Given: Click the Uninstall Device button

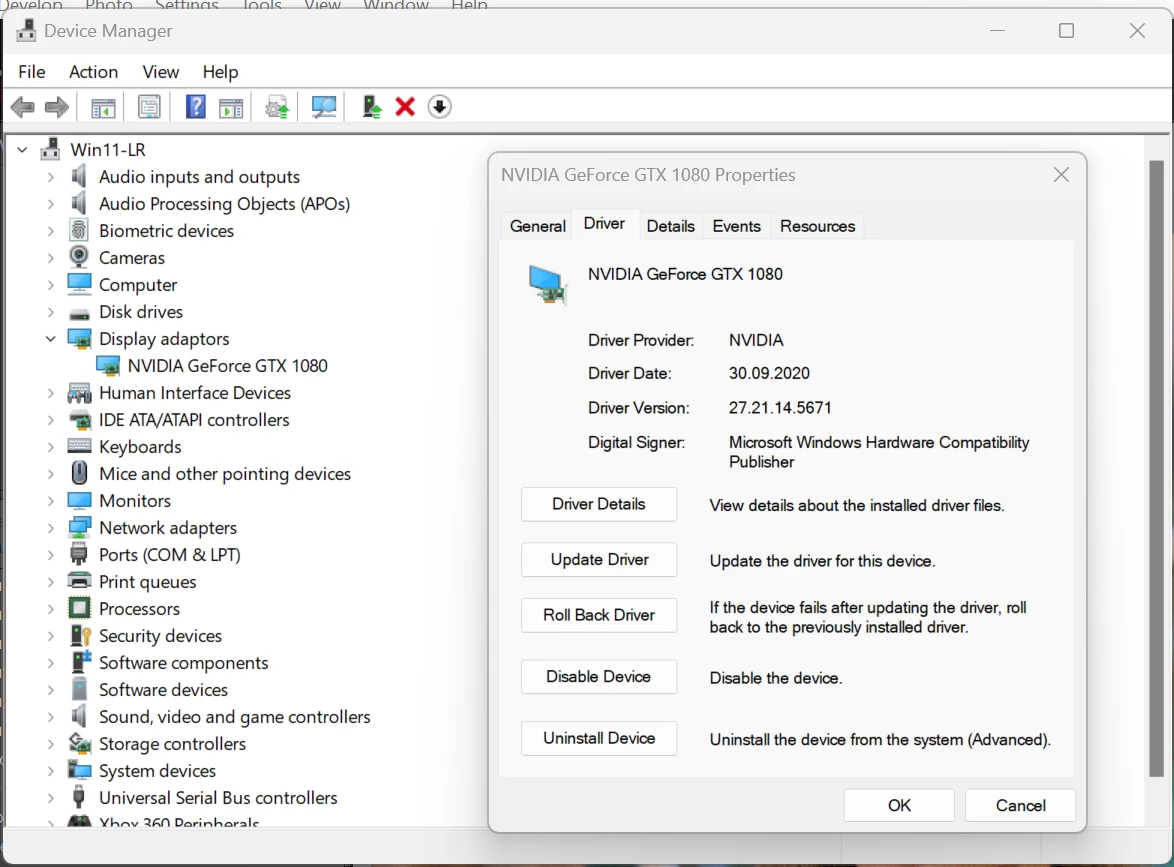Looking at the screenshot, I should 599,737.
